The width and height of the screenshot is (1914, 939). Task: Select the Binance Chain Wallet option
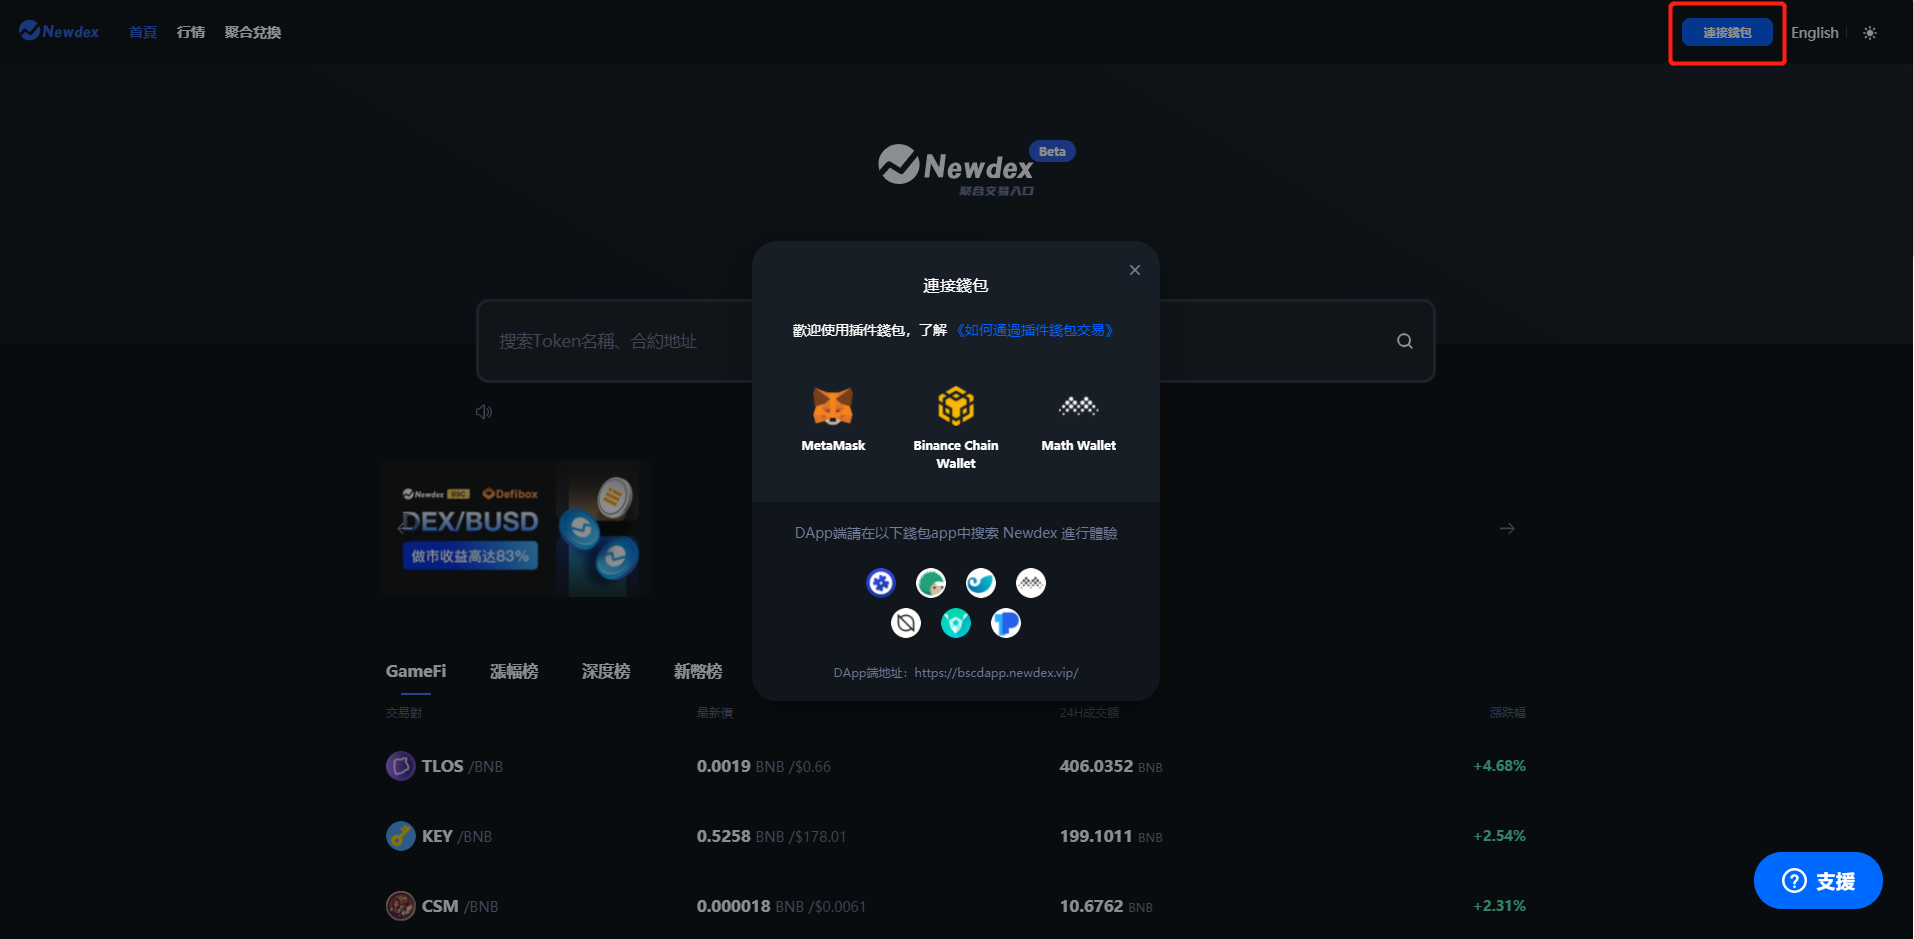[x=956, y=427]
